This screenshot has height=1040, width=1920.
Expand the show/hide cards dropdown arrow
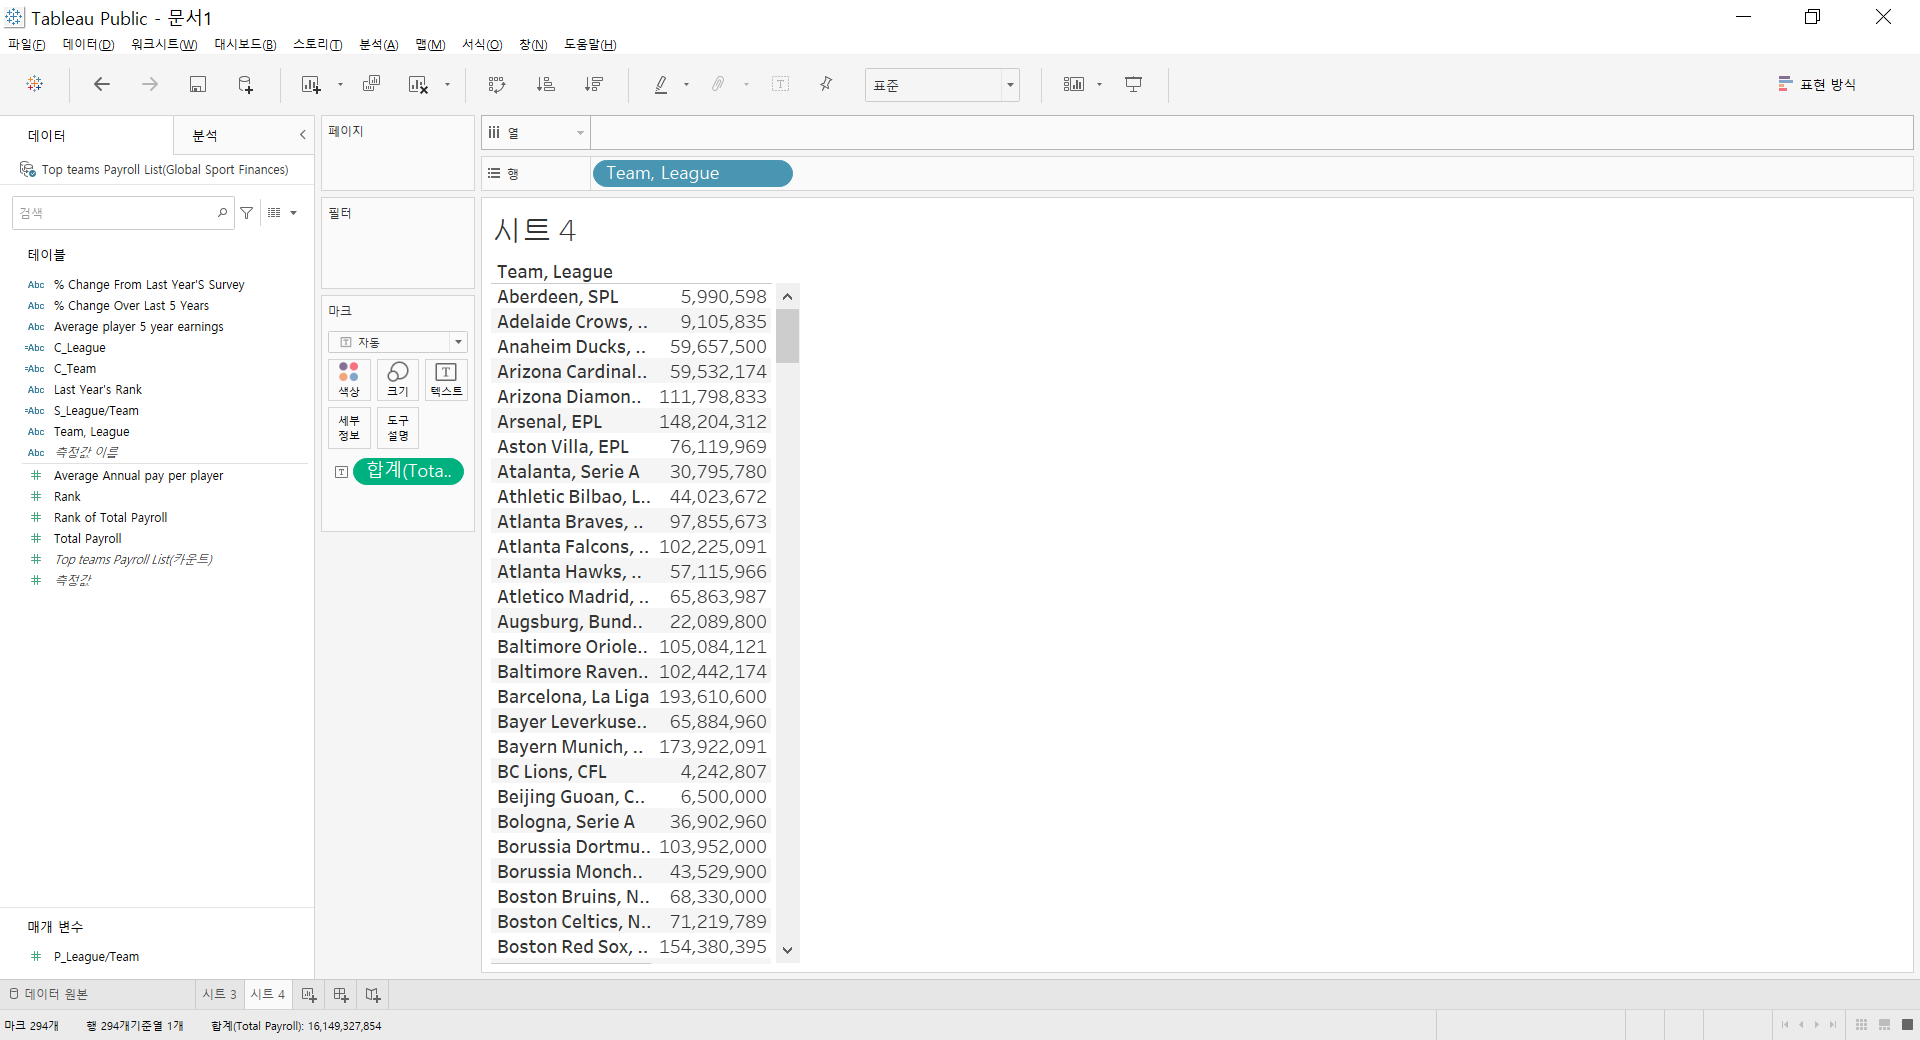tap(1099, 85)
